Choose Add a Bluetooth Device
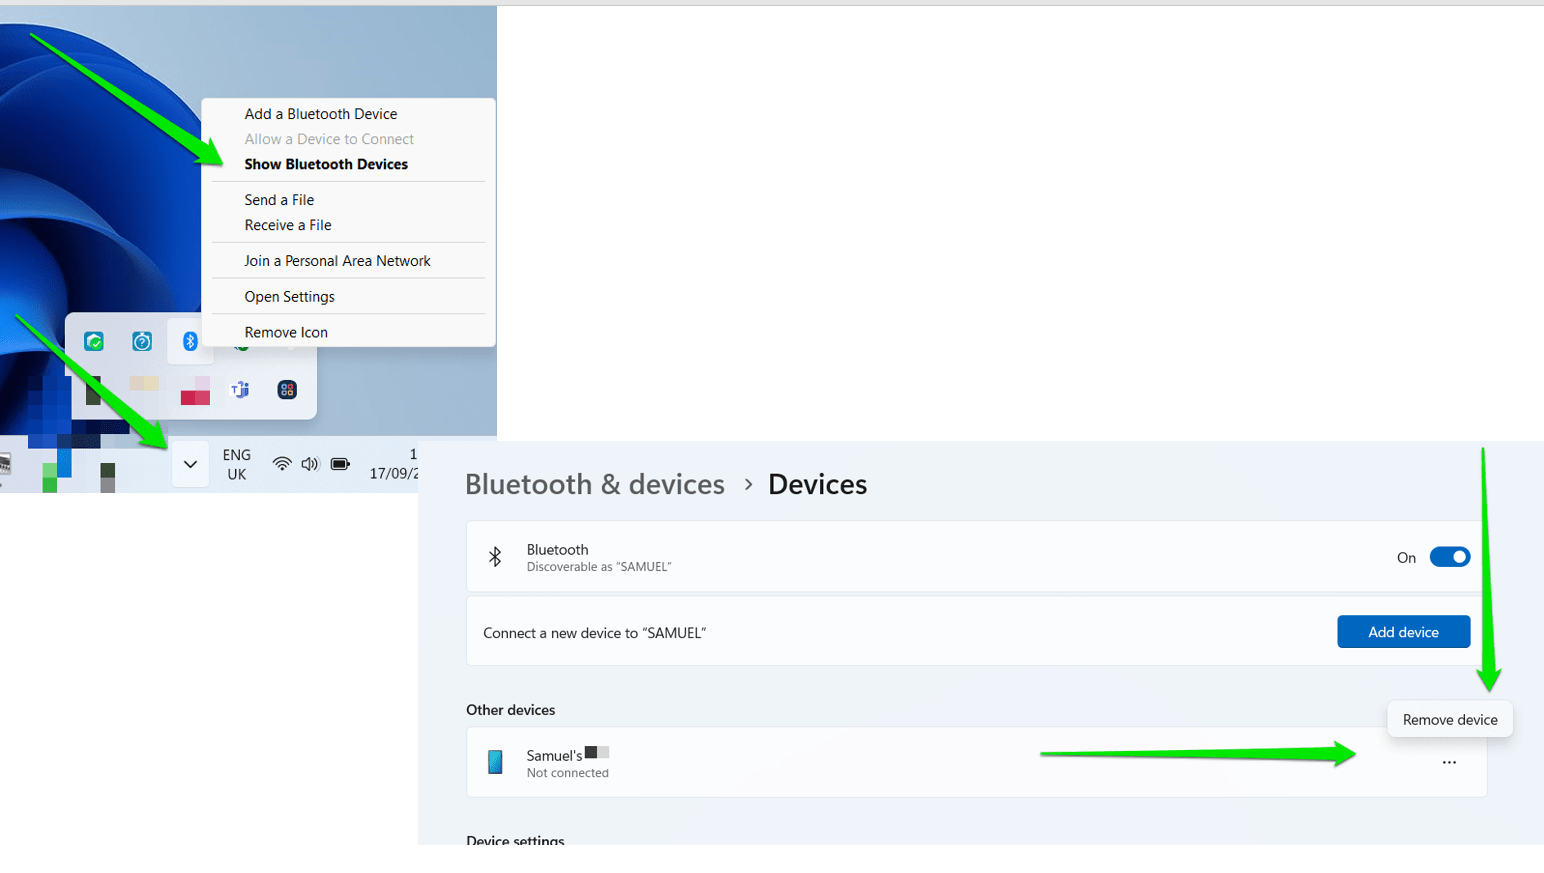The width and height of the screenshot is (1544, 873). pos(321,114)
